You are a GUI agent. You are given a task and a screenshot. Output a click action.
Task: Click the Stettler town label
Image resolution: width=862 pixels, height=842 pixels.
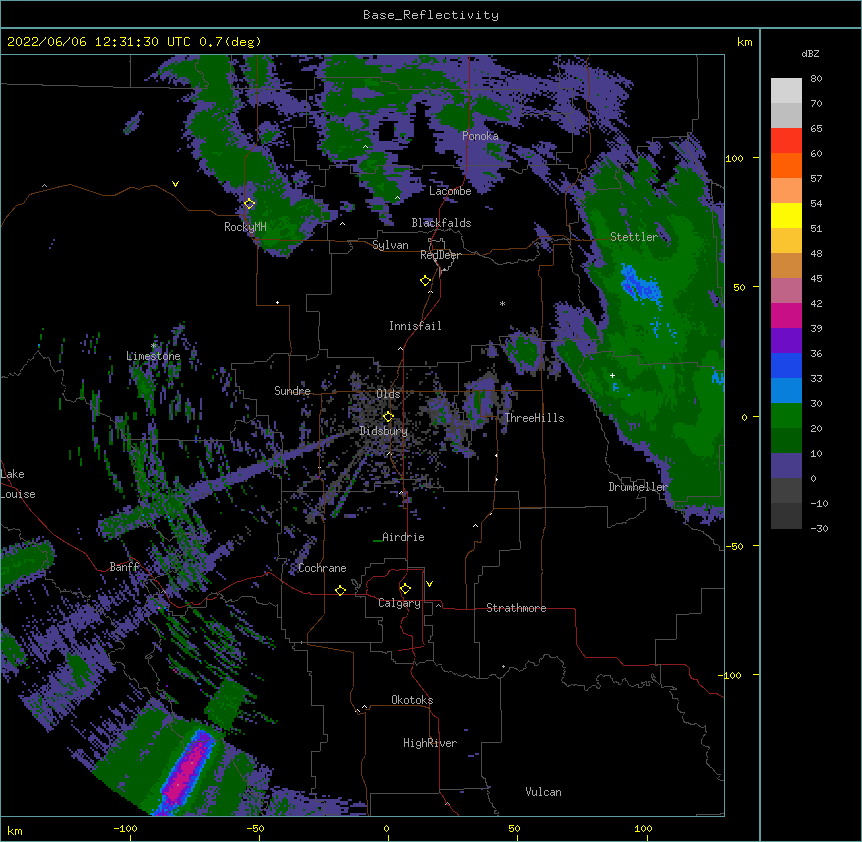pyautogui.click(x=634, y=237)
